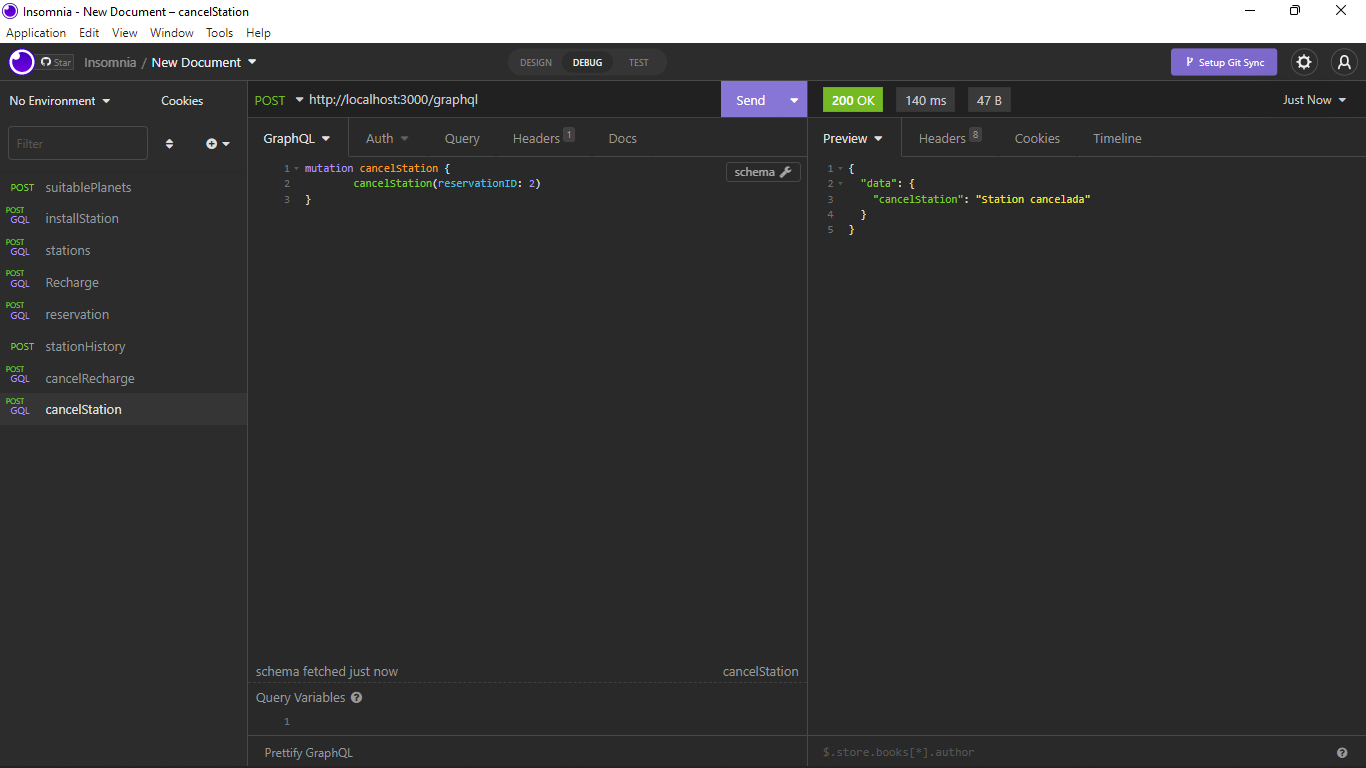Click the cancelStation operation name label
This screenshot has width=1366, height=768.
(761, 672)
